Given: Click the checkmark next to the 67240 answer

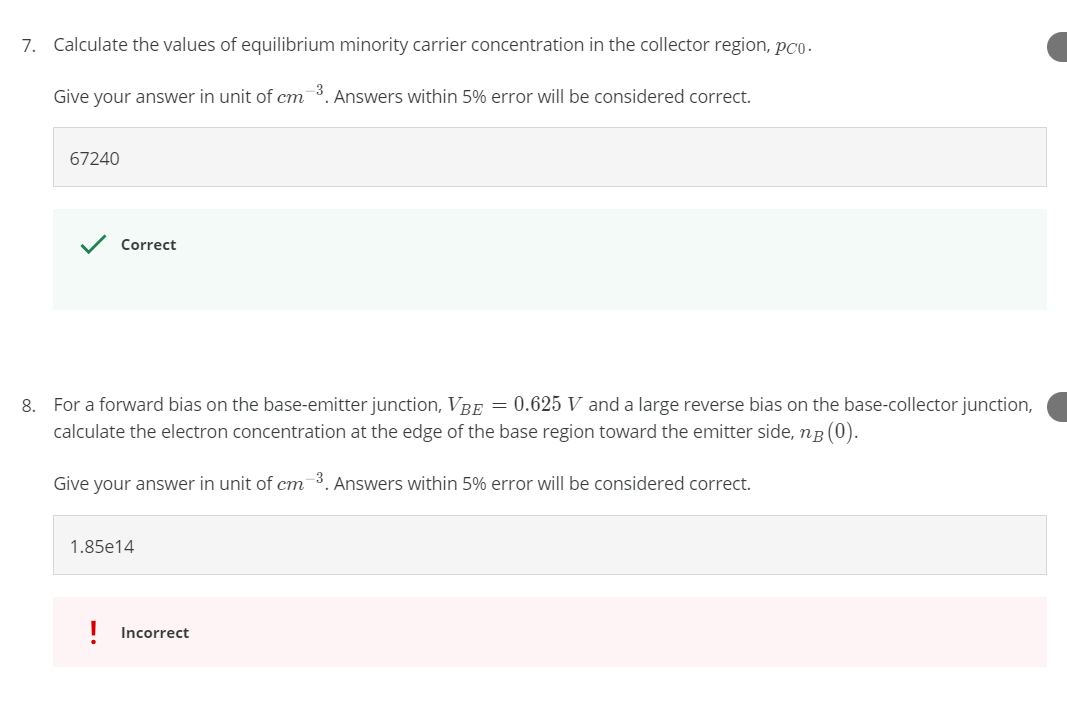Looking at the screenshot, I should point(92,243).
